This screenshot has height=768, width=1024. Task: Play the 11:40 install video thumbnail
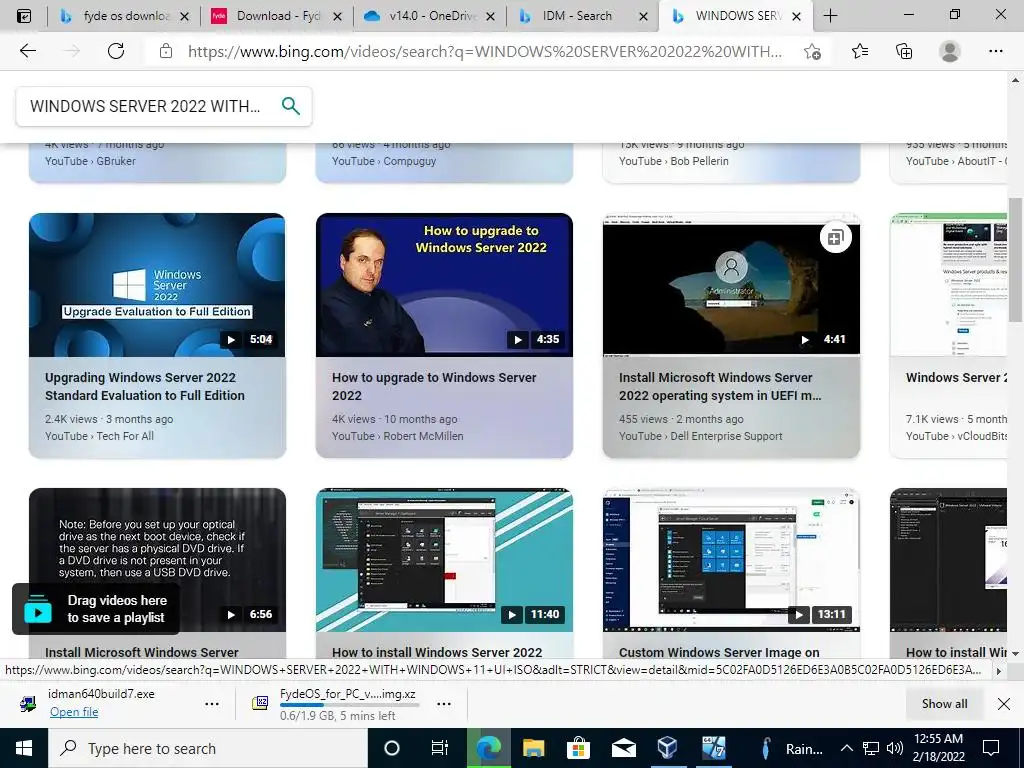tap(444, 560)
